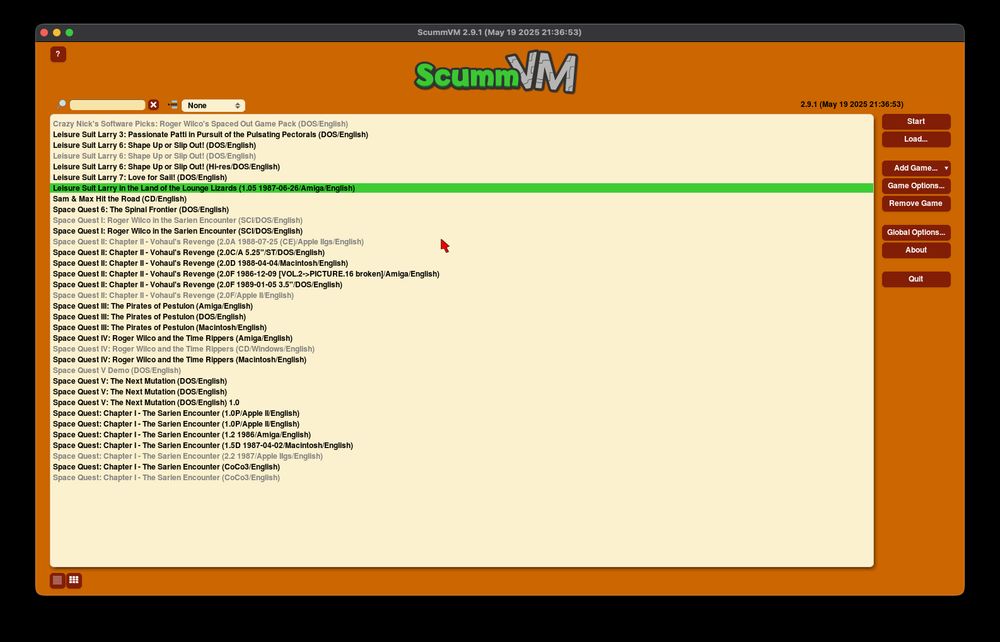Image resolution: width=1000 pixels, height=642 pixels.
Task: Click the group-by icon beside None dropdown
Action: pyautogui.click(x=173, y=105)
